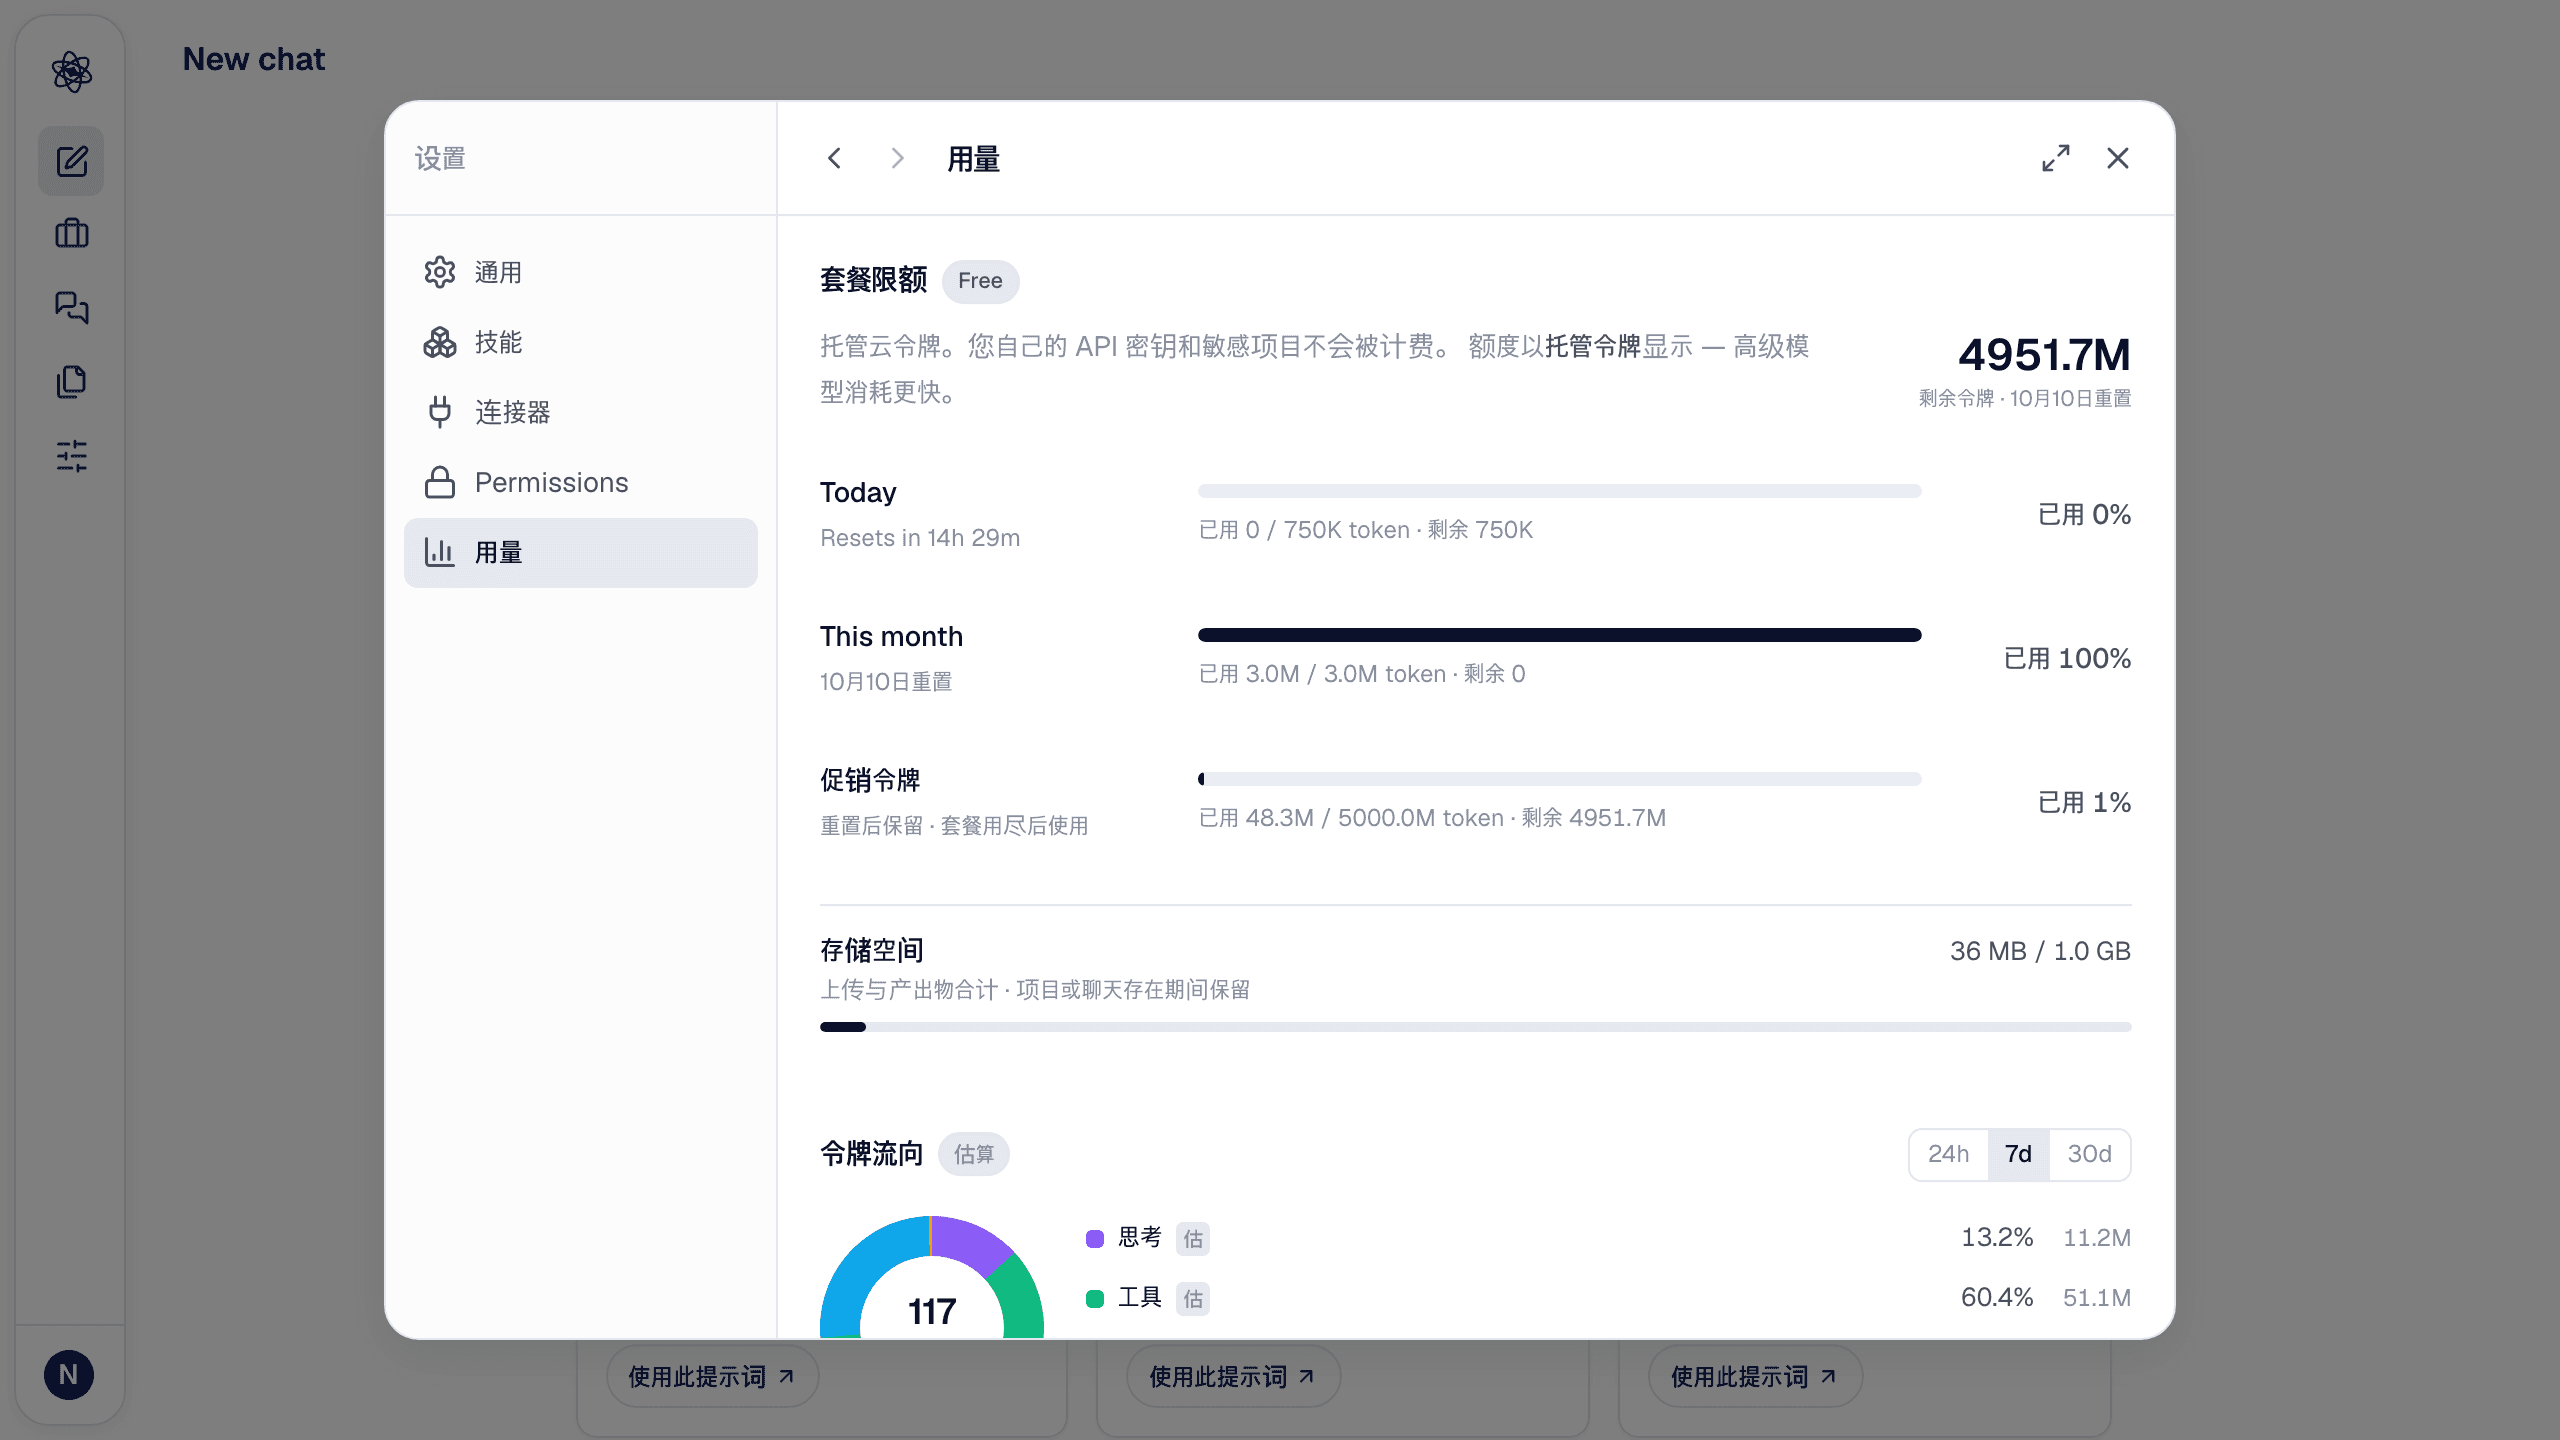
Task: Go forward with the right chevron
Action: pyautogui.click(x=897, y=158)
